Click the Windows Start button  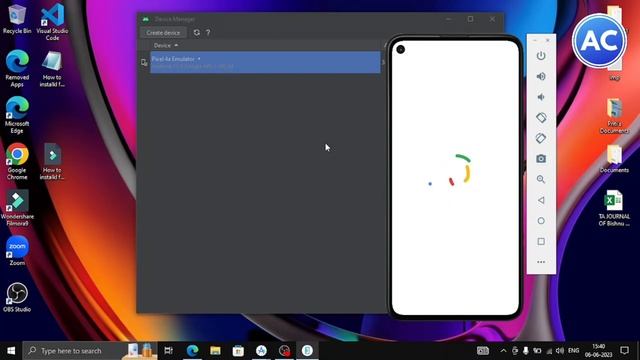click(x=11, y=351)
